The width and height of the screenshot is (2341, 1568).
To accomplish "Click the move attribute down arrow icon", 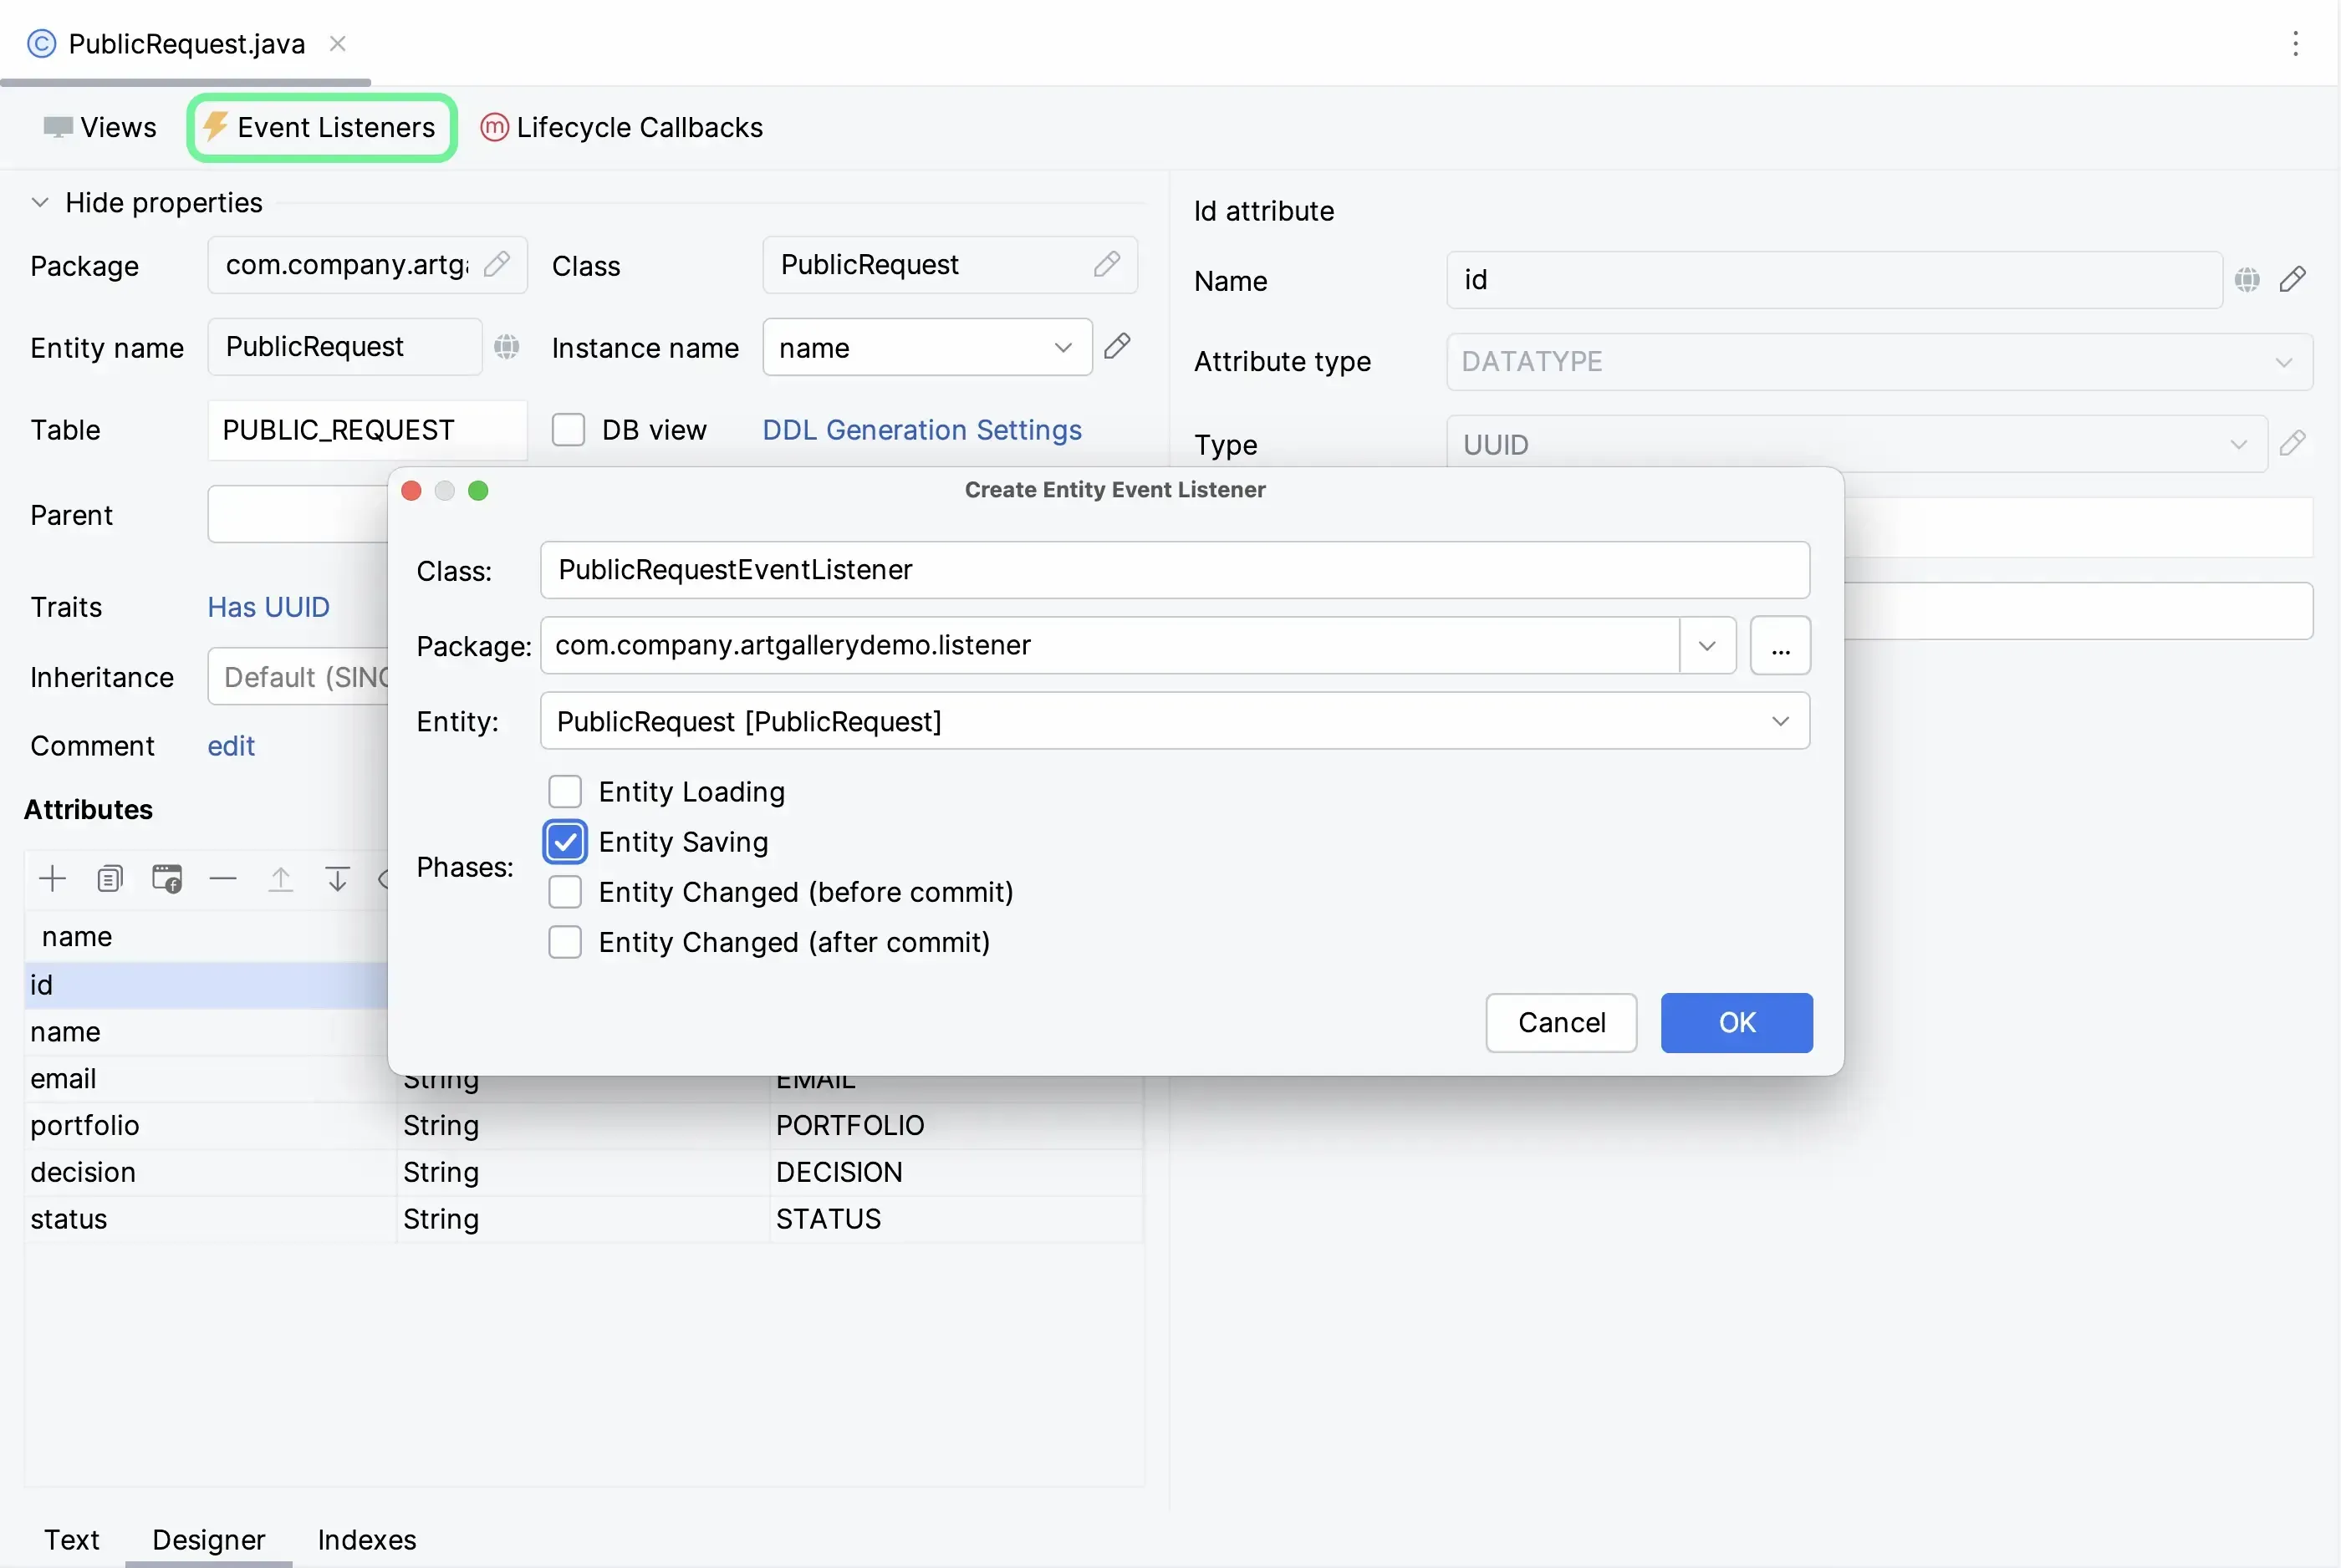I will [x=337, y=879].
